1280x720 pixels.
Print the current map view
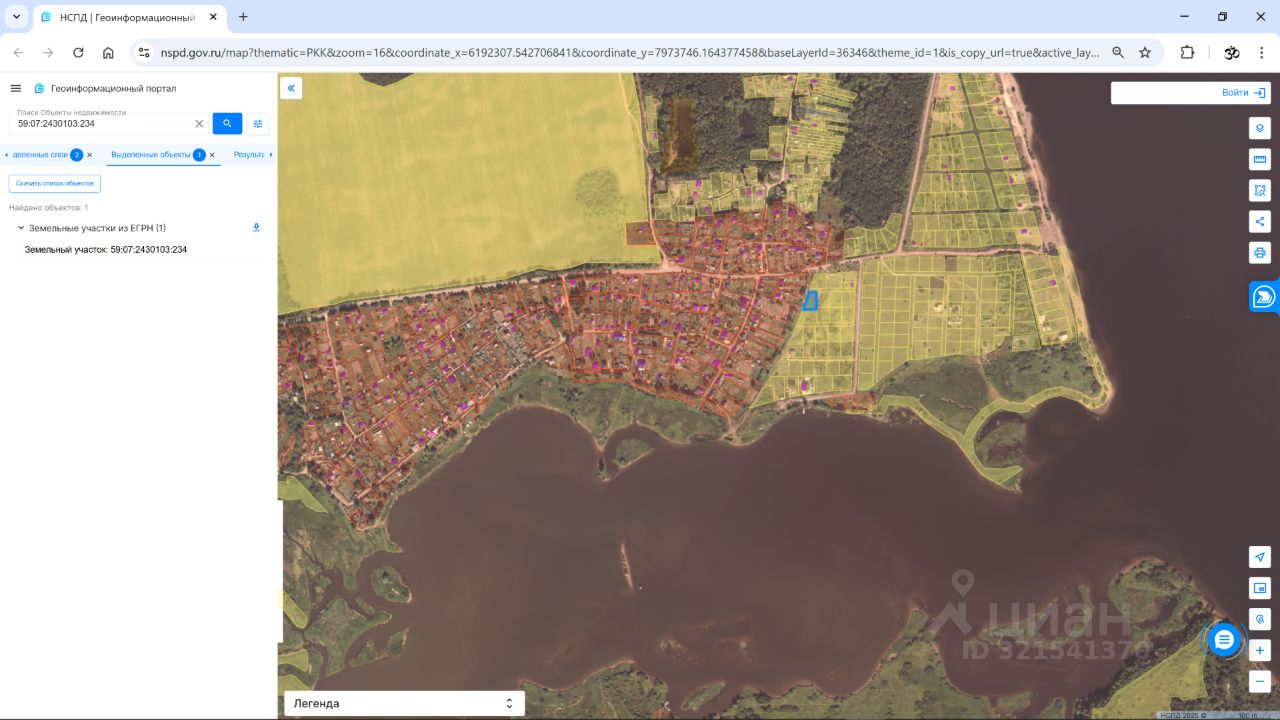pos(1259,252)
